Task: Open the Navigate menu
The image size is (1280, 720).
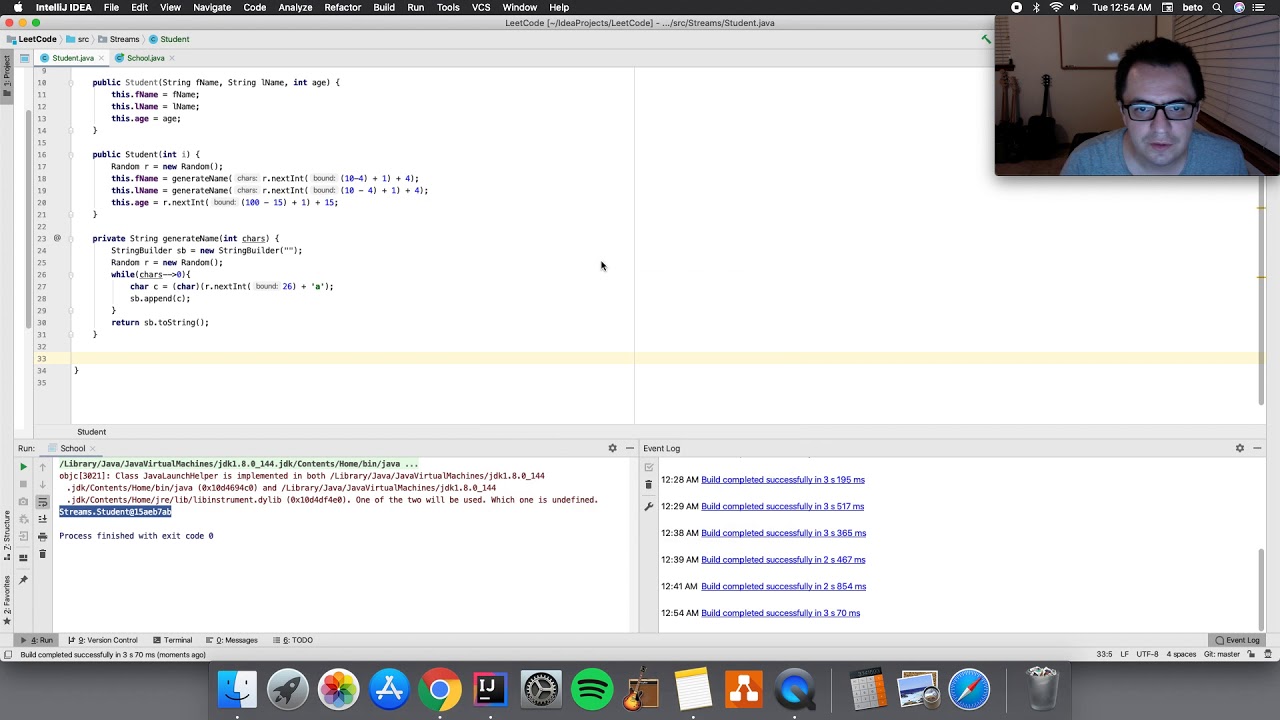Action: (212, 7)
